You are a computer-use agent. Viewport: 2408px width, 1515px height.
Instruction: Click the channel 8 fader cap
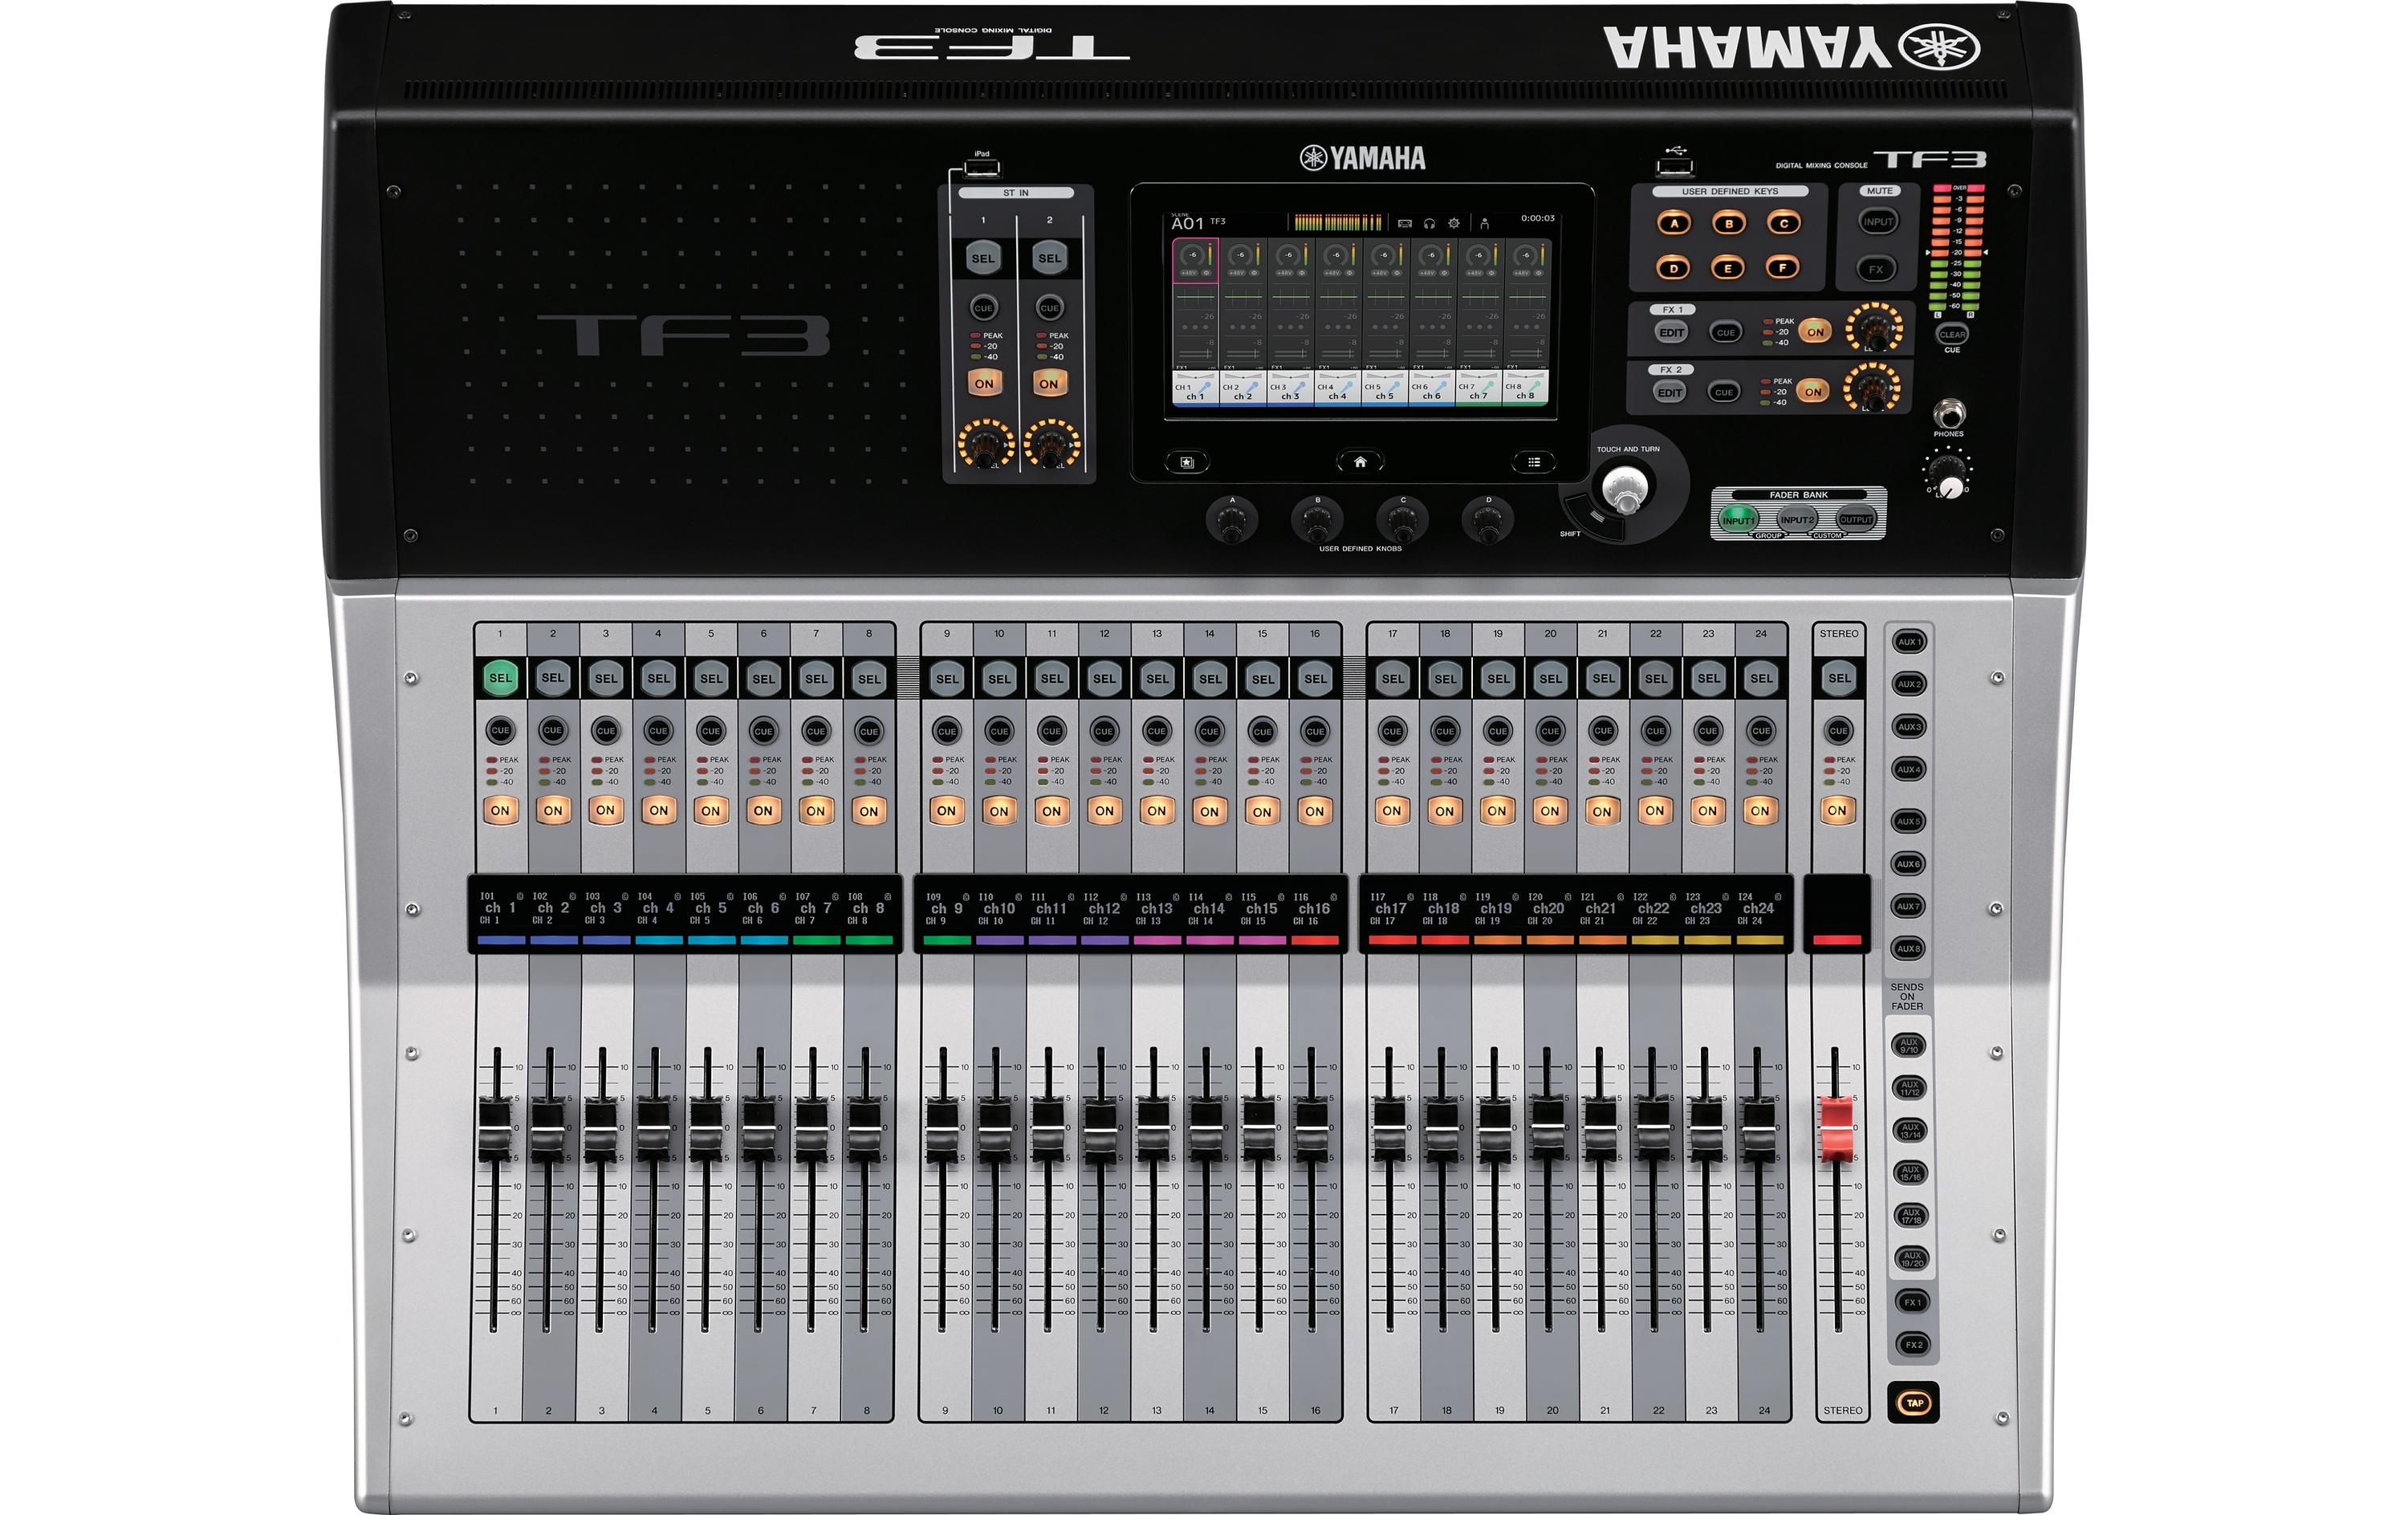tap(864, 1130)
